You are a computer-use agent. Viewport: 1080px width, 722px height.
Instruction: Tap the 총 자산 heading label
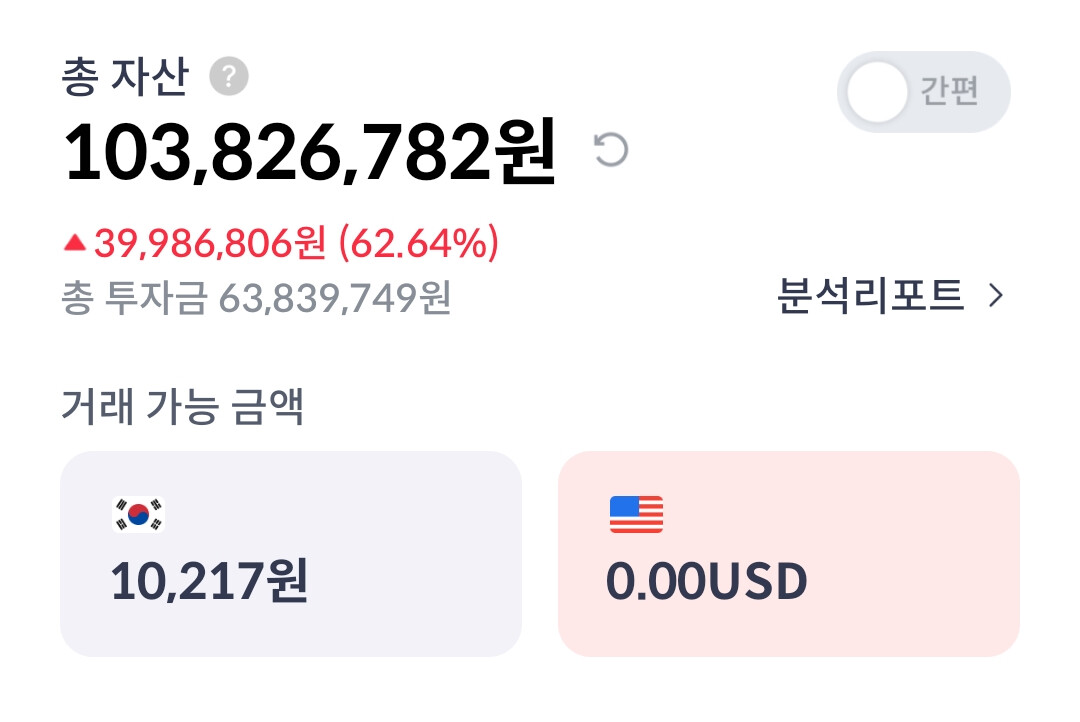(125, 78)
